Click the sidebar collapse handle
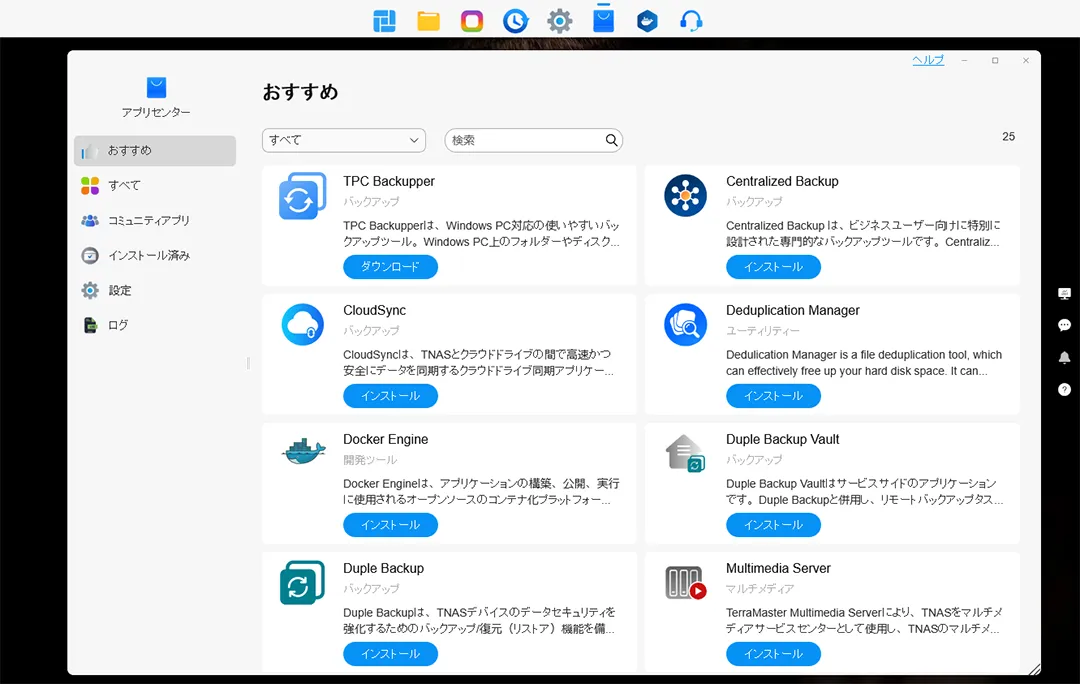Viewport: 1080px width, 684px height. pos(248,363)
